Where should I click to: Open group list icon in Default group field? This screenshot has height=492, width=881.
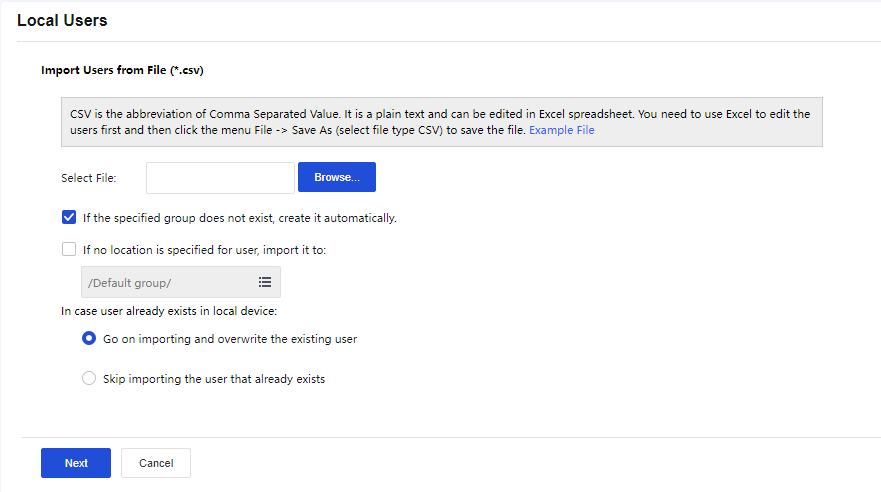coord(265,283)
